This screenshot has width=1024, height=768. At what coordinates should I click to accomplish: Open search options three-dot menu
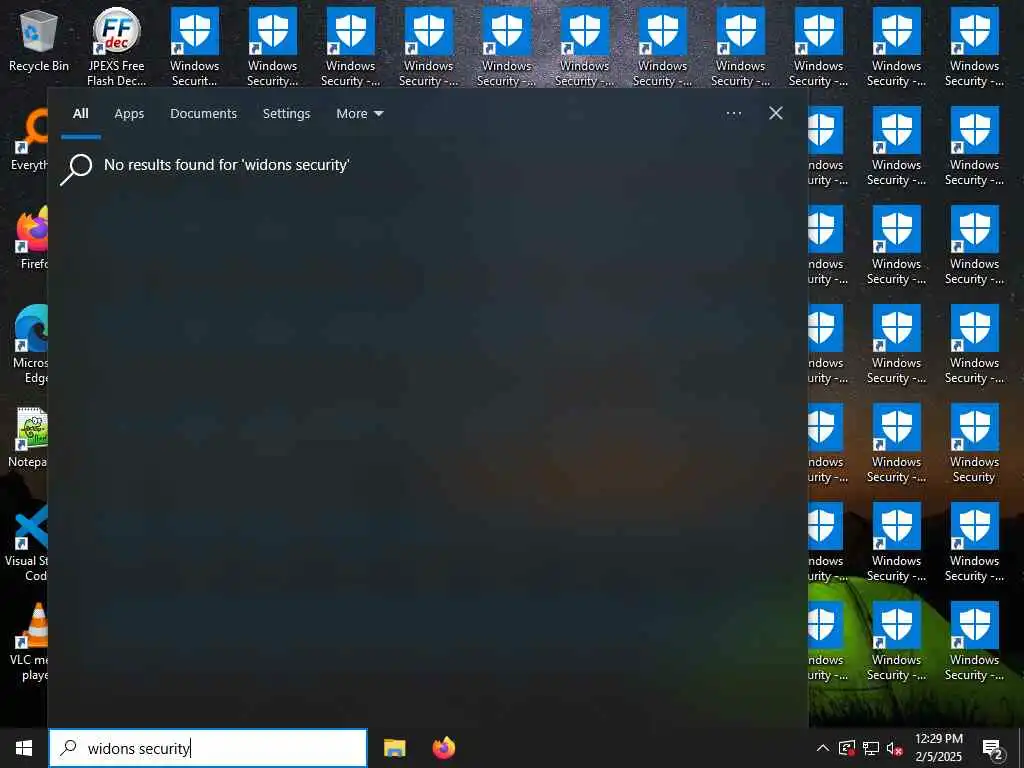pyautogui.click(x=734, y=113)
